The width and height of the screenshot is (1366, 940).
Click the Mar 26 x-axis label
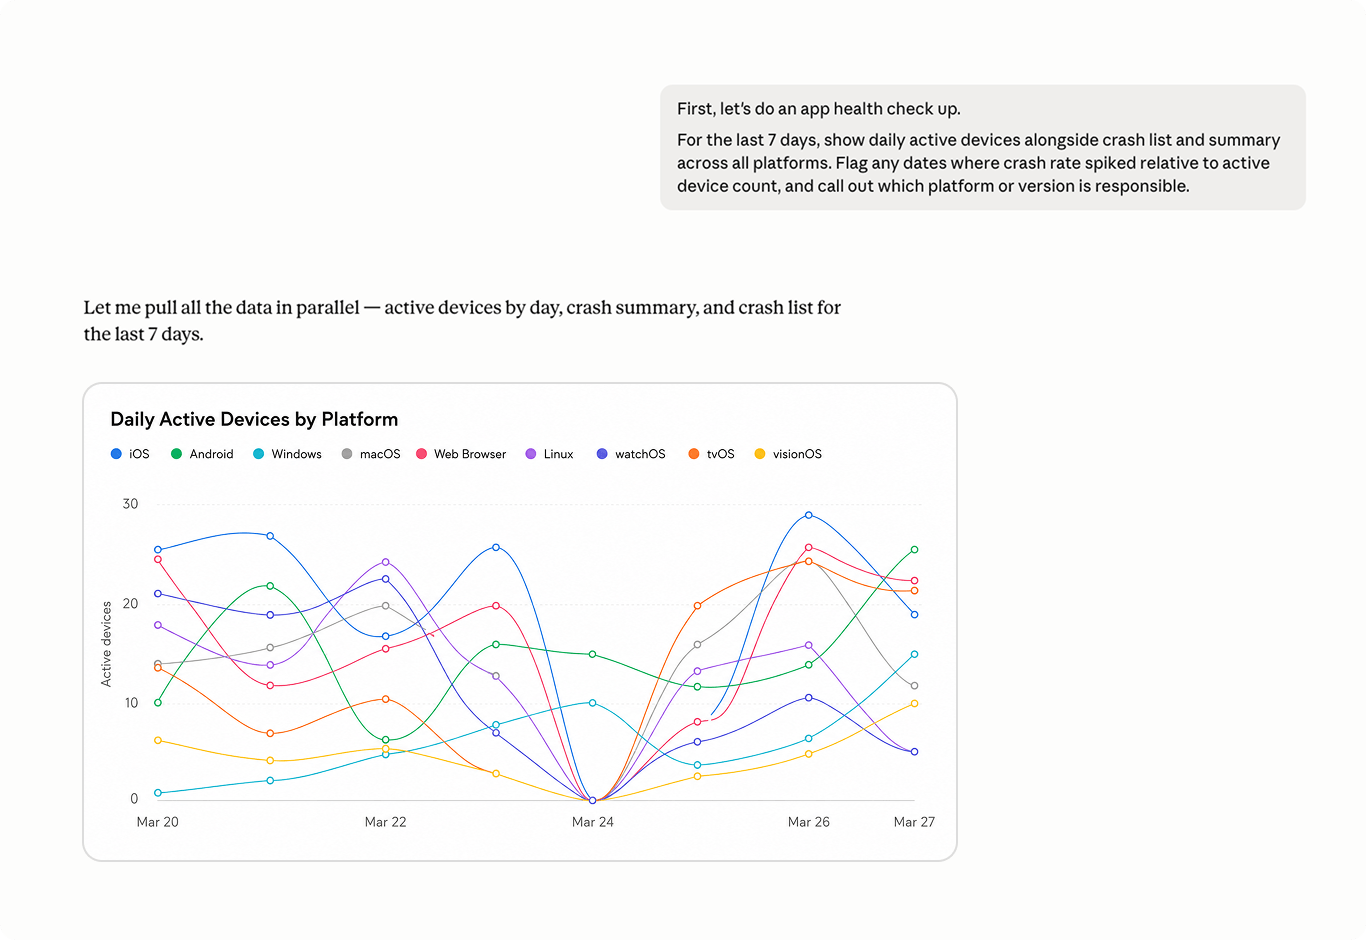coord(809,822)
